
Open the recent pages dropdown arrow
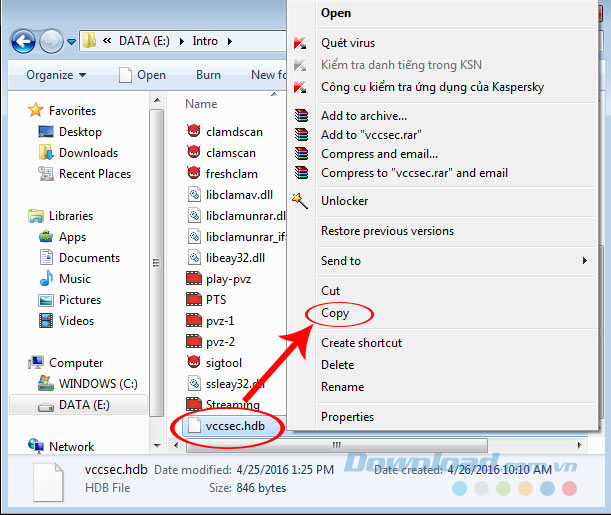coord(71,41)
